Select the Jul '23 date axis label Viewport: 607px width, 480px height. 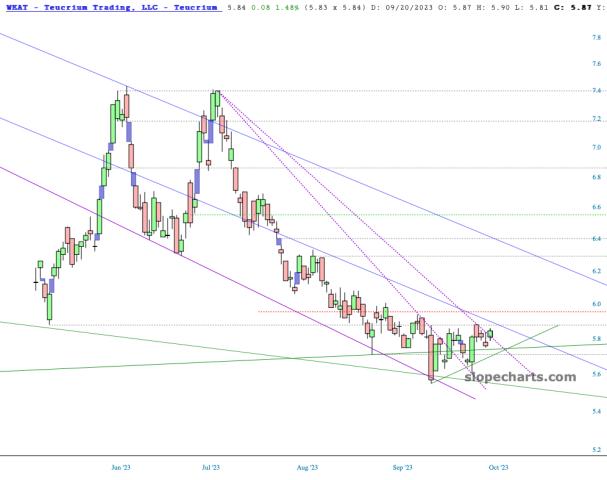pyautogui.click(x=211, y=466)
